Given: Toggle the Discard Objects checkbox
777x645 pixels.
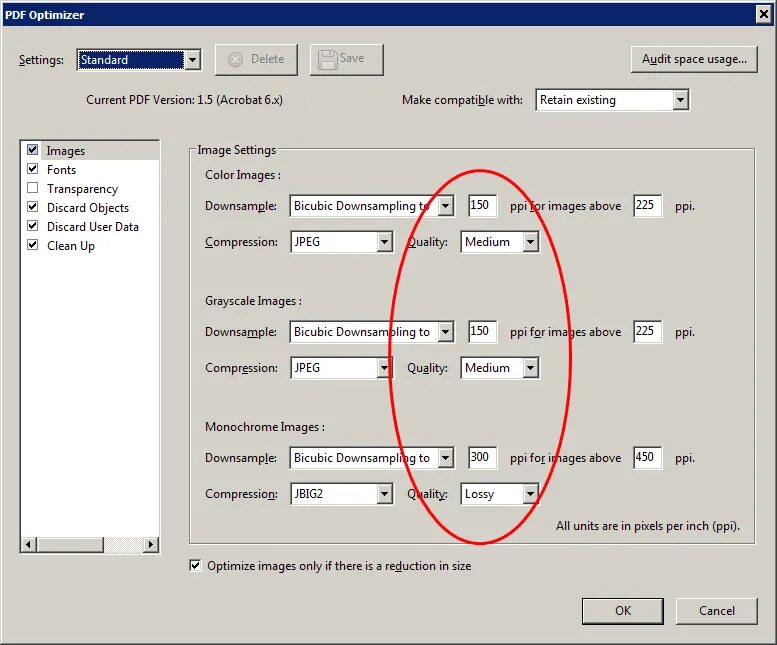Looking at the screenshot, I should (33, 207).
